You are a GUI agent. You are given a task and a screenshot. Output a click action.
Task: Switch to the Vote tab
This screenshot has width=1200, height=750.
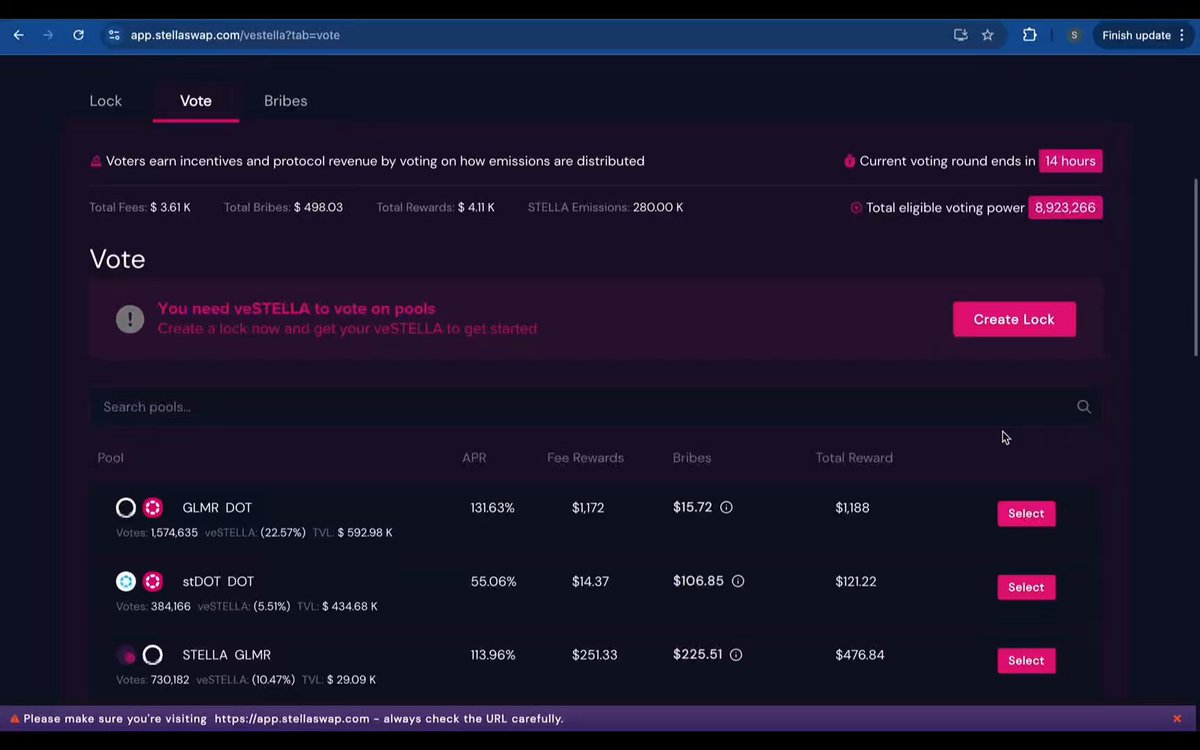click(196, 101)
